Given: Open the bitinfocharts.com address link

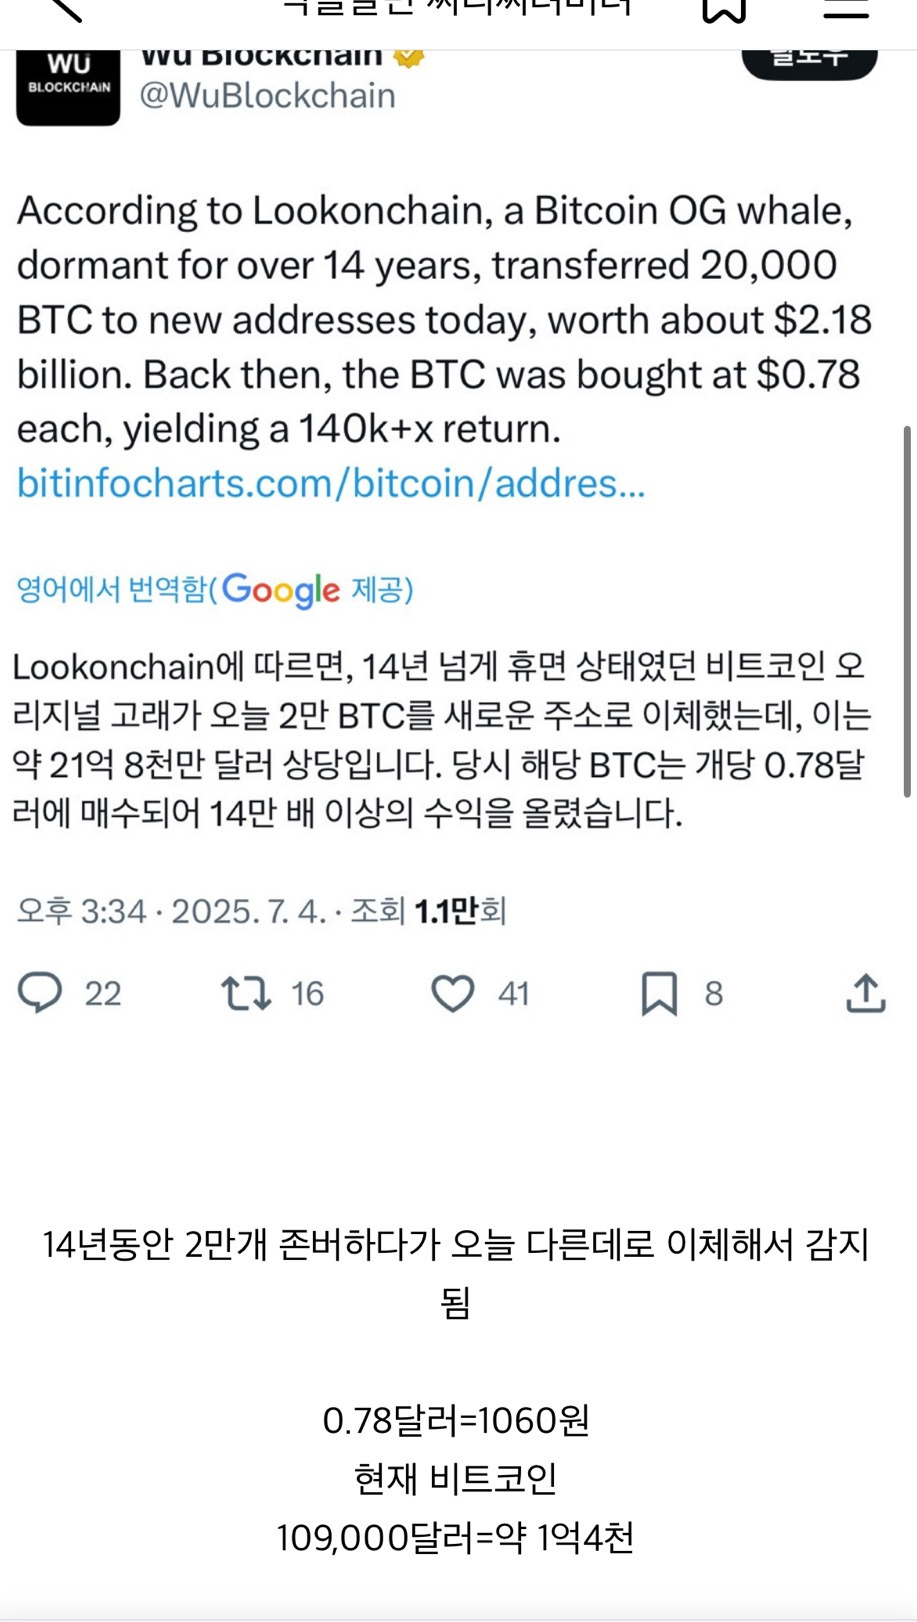Looking at the screenshot, I should (330, 484).
